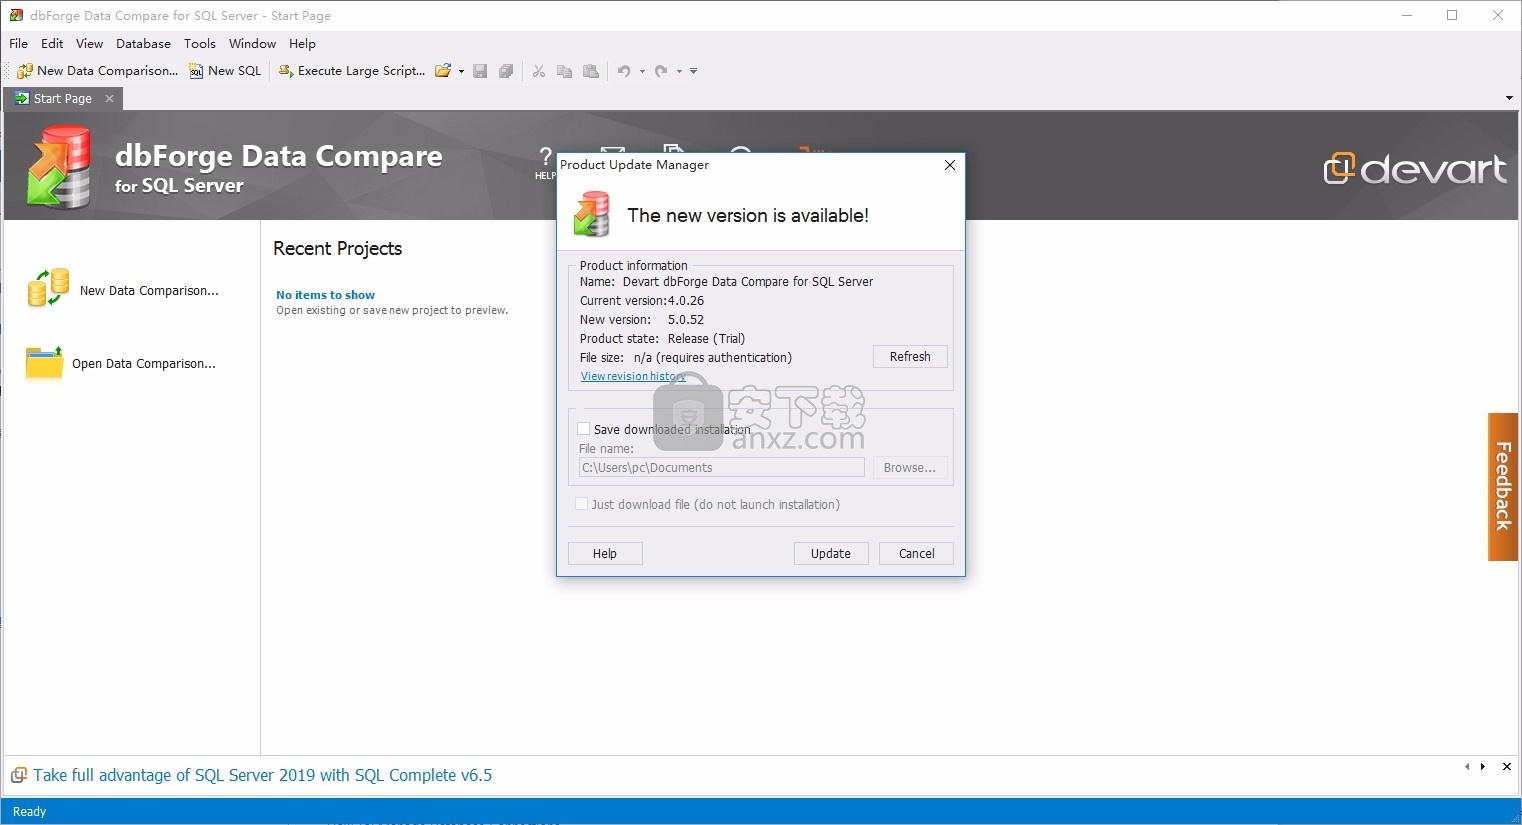Open the toolbar options overflow arrow
Screen dimensions: 1522x825
[x=693, y=71]
